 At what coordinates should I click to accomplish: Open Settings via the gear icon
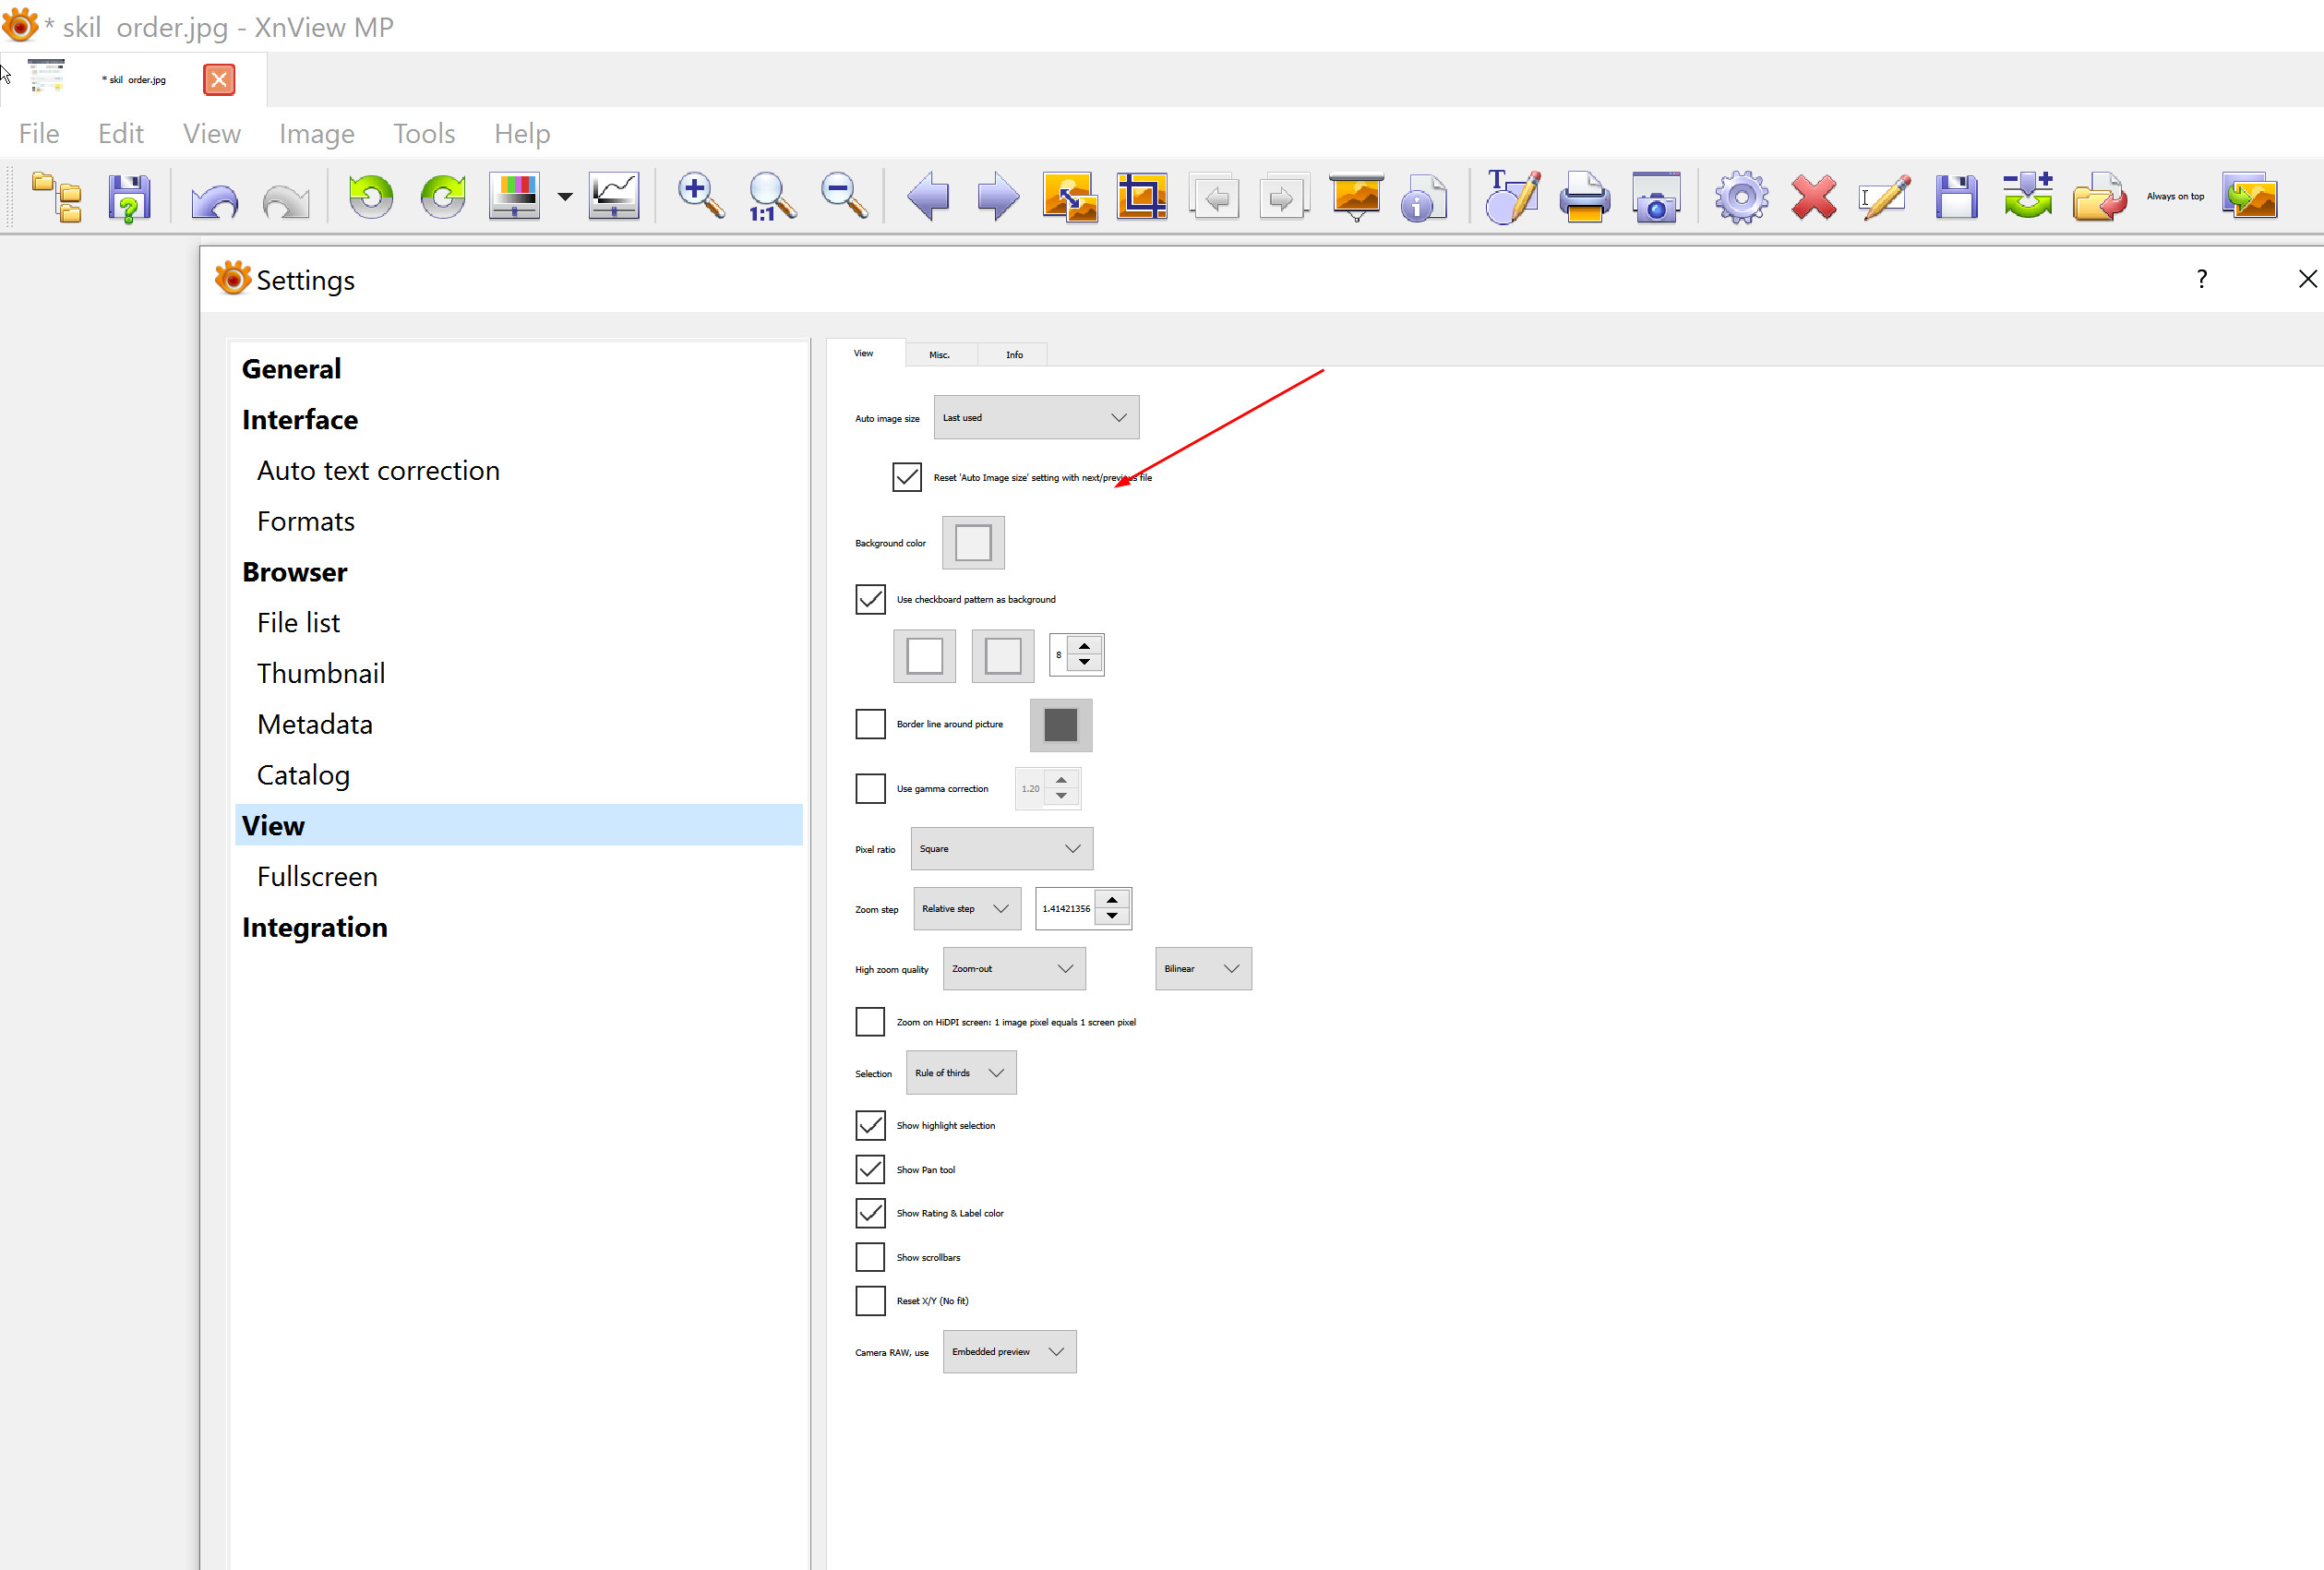pyautogui.click(x=1741, y=195)
